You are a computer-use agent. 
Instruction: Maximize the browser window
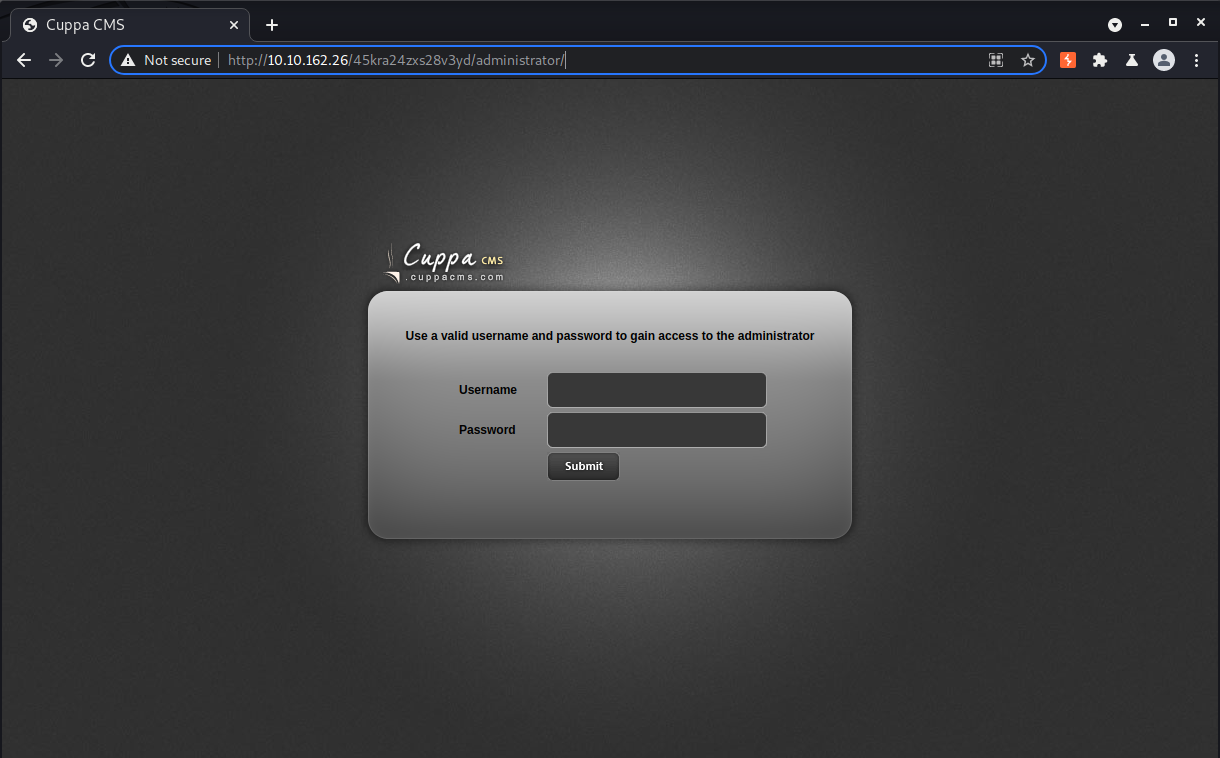pos(1173,23)
